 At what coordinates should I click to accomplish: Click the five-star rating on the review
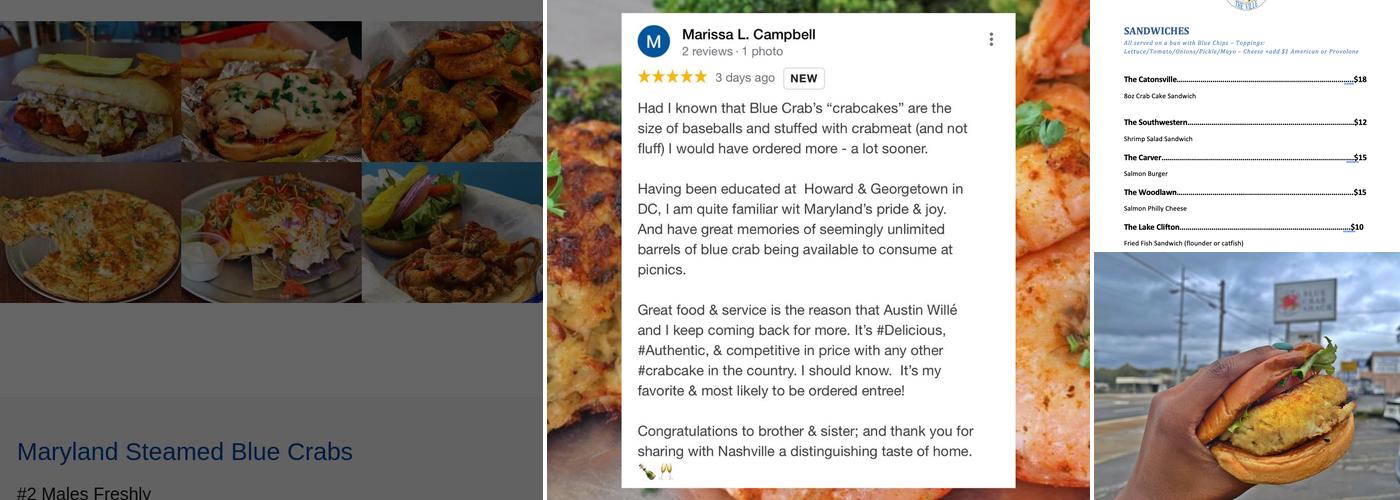pos(672,77)
